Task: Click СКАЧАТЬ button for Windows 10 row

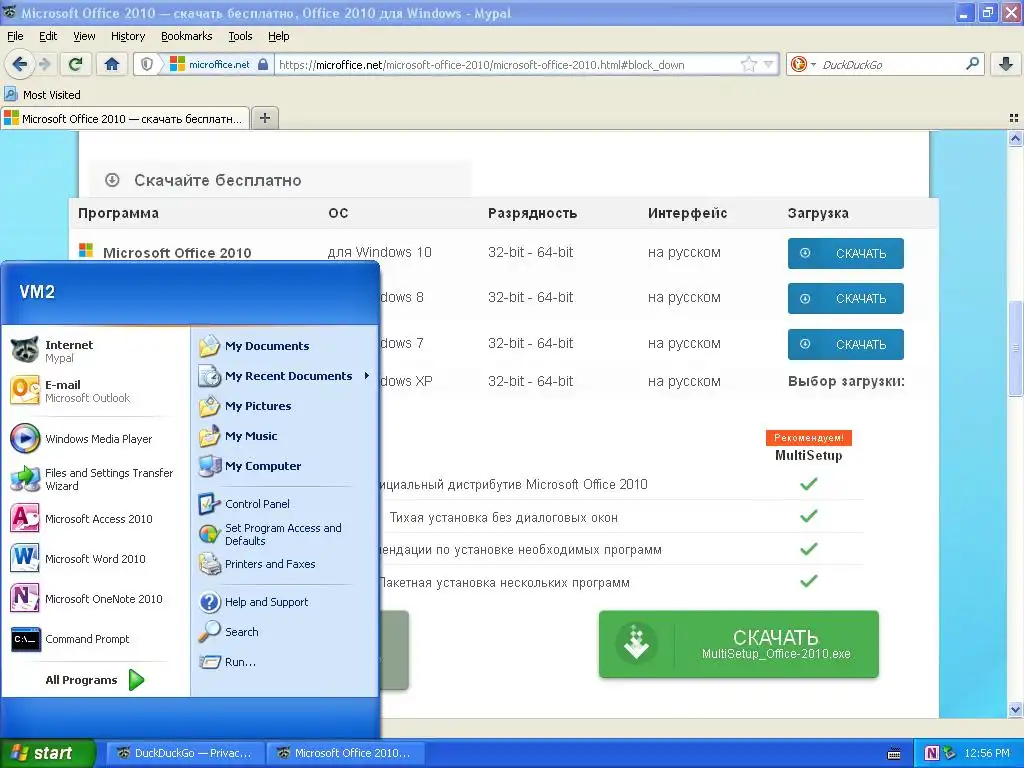Action: [845, 253]
